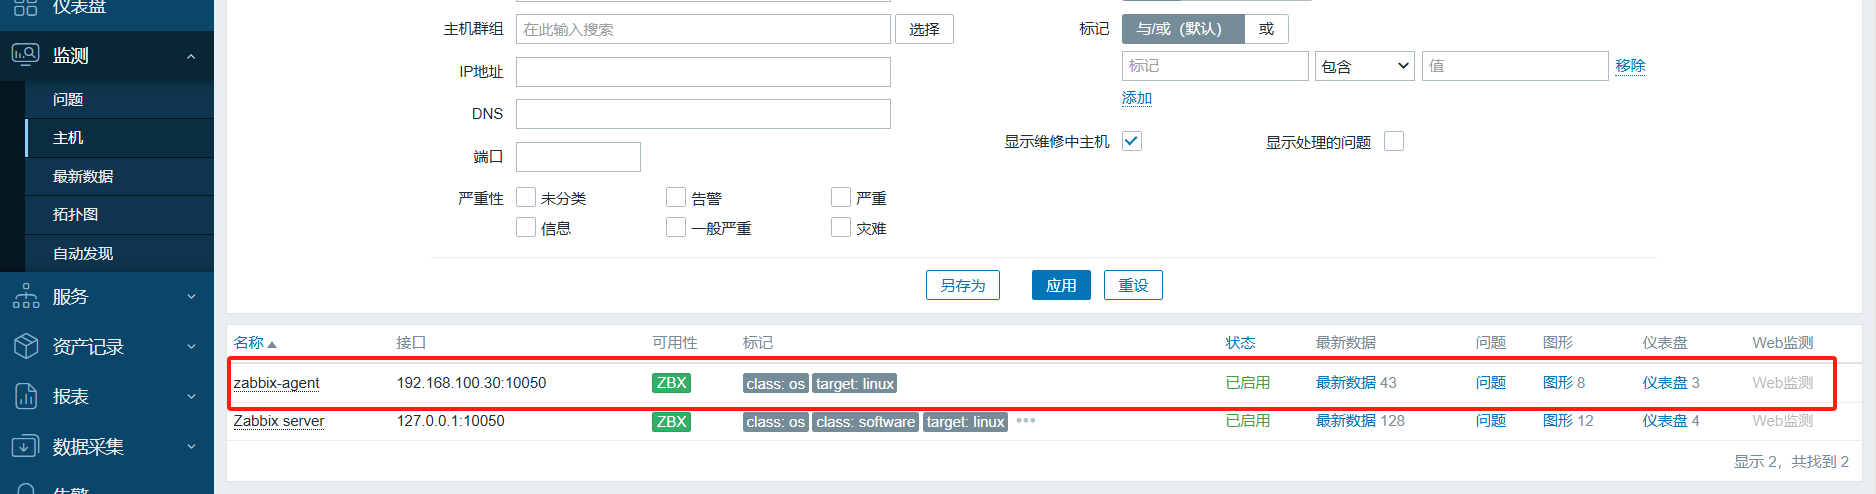Open 仪表盘 3 for zabbix-agent
The width and height of the screenshot is (1876, 494).
tap(1671, 383)
